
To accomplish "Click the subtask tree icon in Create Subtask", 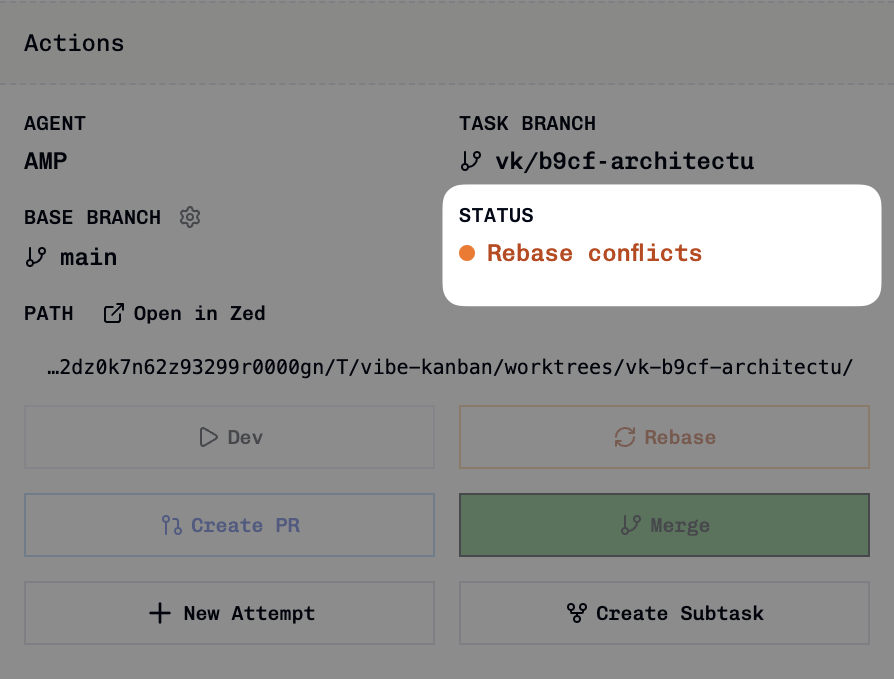I will pos(577,613).
